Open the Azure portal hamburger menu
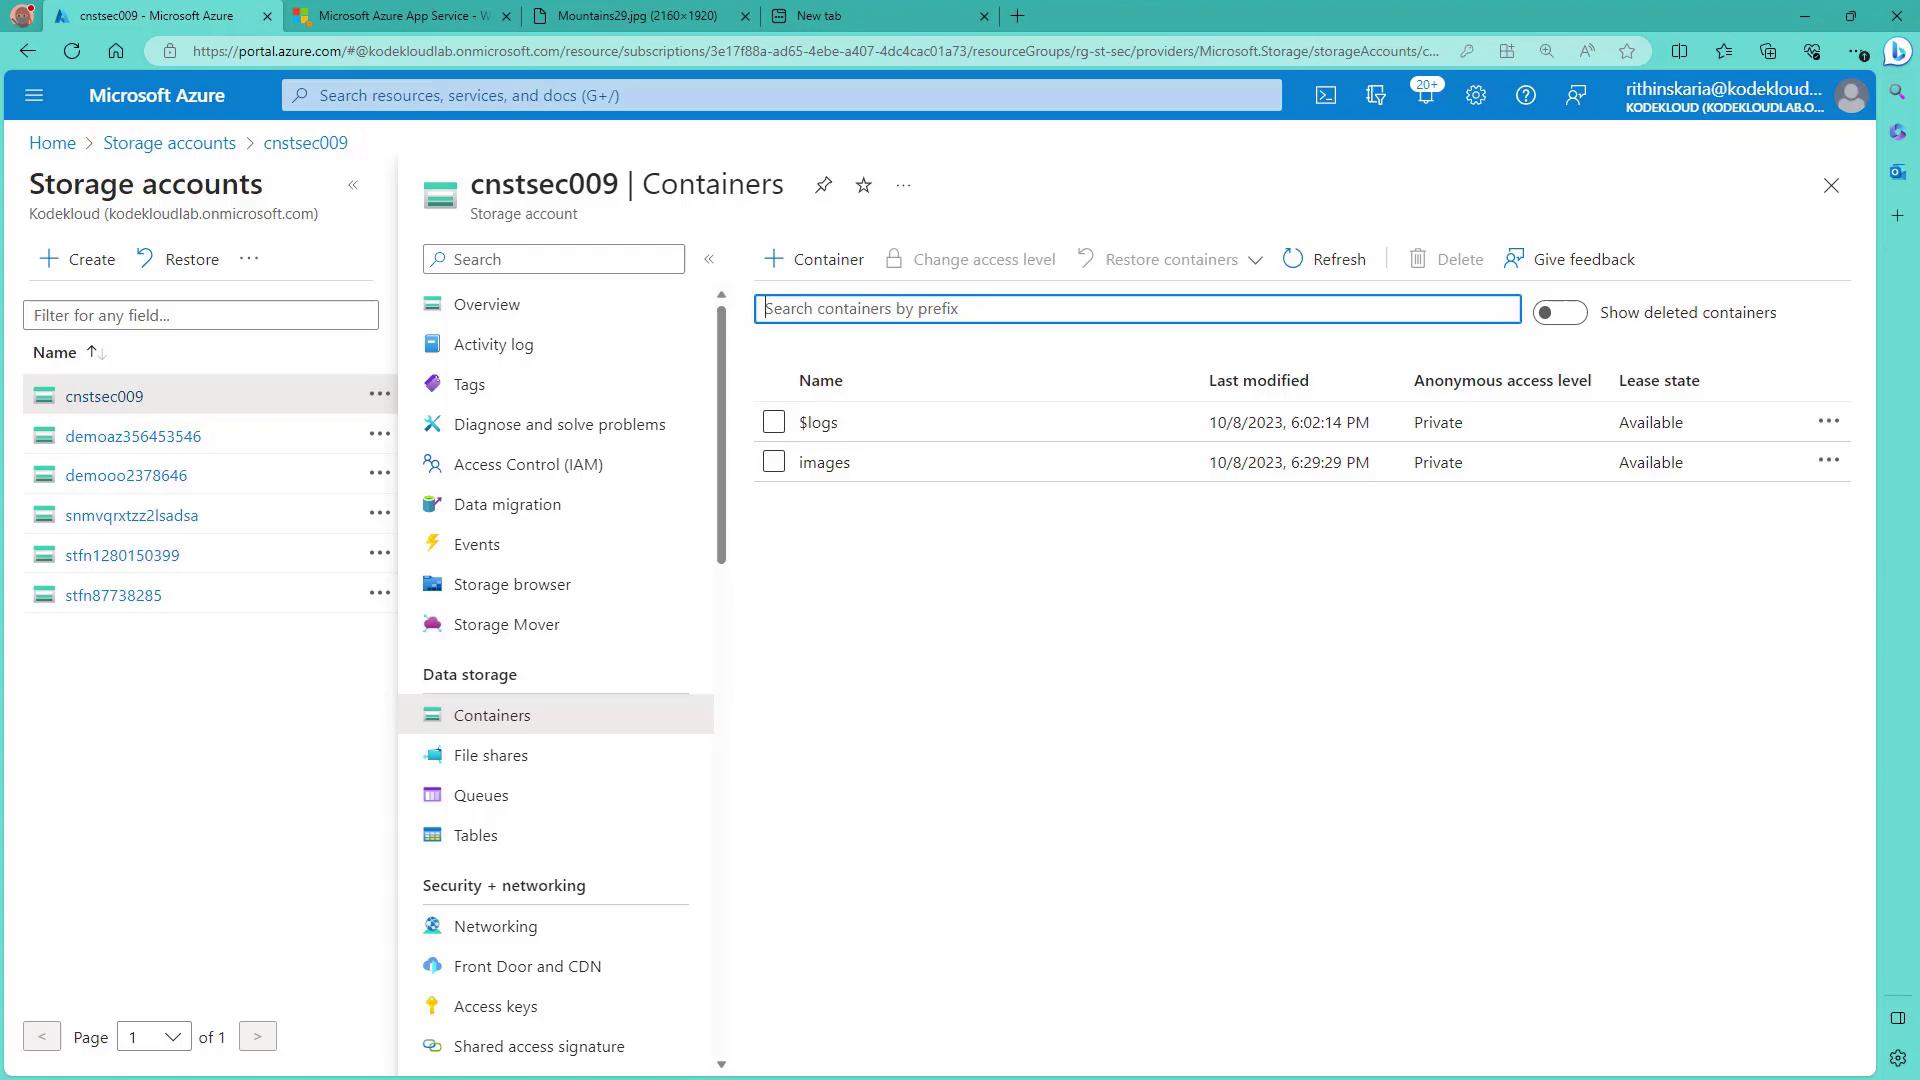This screenshot has width=1920, height=1080. (x=34, y=95)
